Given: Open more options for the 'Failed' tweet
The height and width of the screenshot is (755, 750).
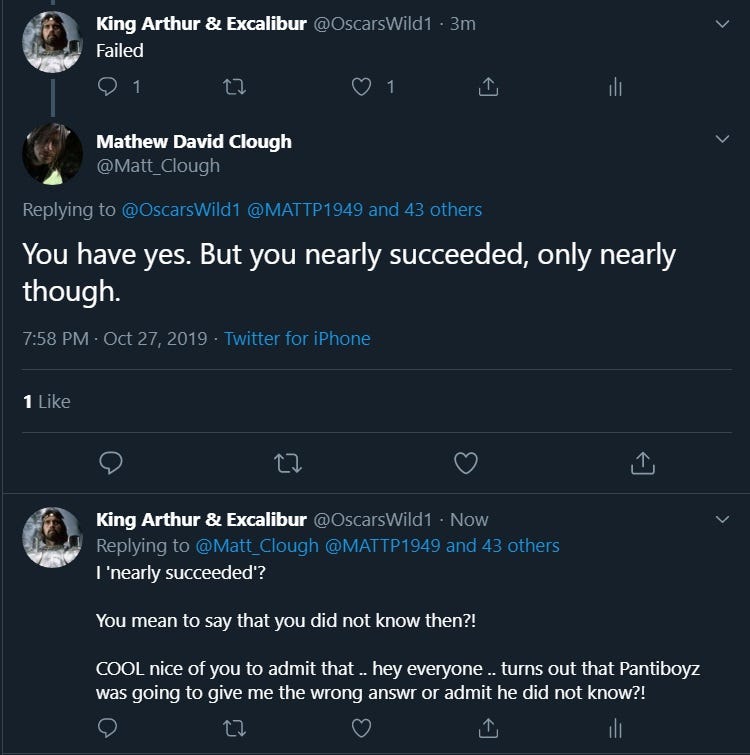Looking at the screenshot, I should 722,24.
